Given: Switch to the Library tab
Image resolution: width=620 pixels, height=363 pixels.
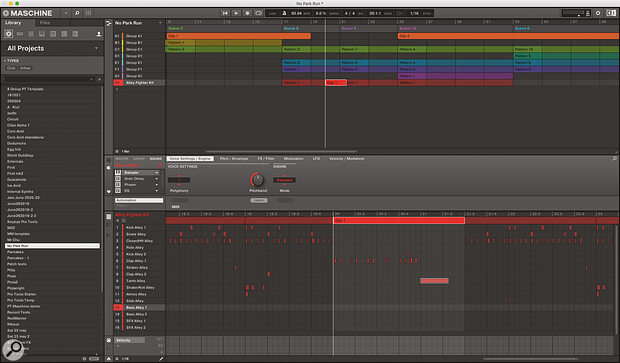Looking at the screenshot, I should point(13,23).
